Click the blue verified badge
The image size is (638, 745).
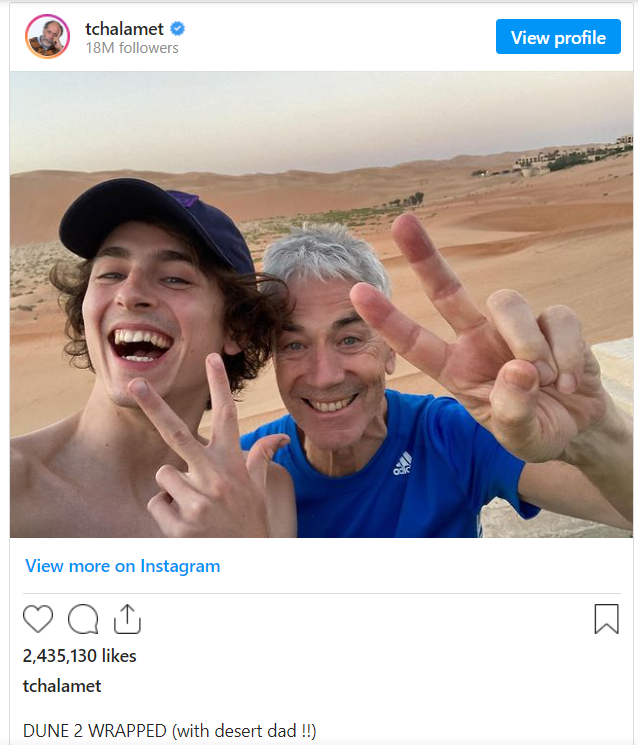pos(180,29)
